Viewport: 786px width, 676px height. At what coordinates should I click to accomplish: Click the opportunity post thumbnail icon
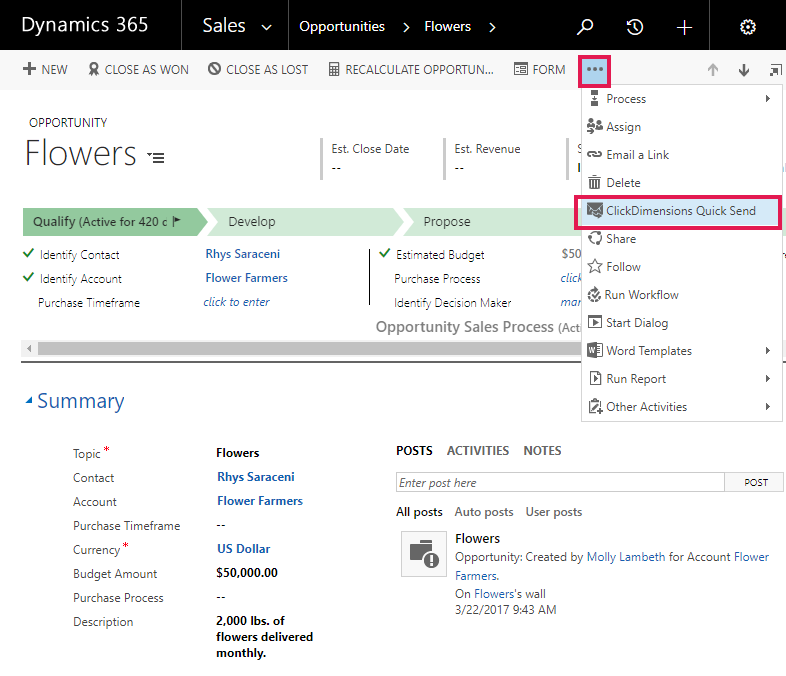pyautogui.click(x=424, y=554)
